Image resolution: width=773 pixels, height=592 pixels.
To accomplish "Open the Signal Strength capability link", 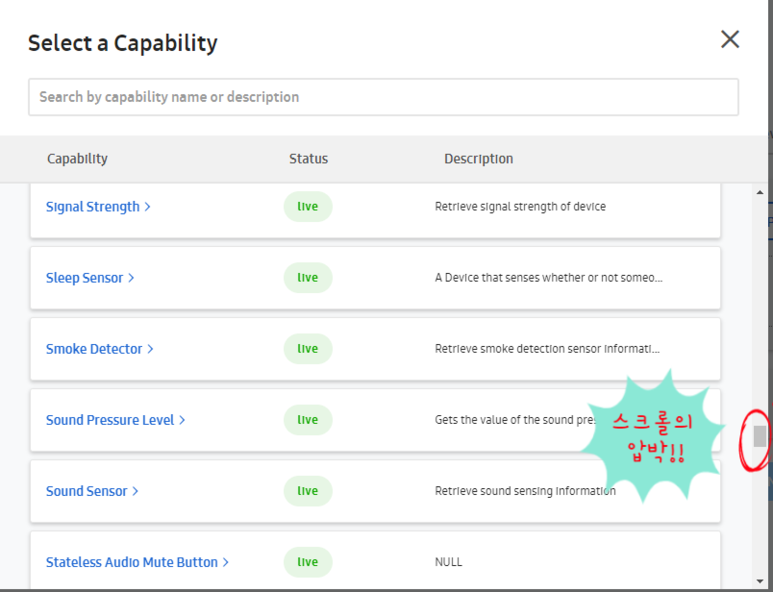I will coord(97,207).
